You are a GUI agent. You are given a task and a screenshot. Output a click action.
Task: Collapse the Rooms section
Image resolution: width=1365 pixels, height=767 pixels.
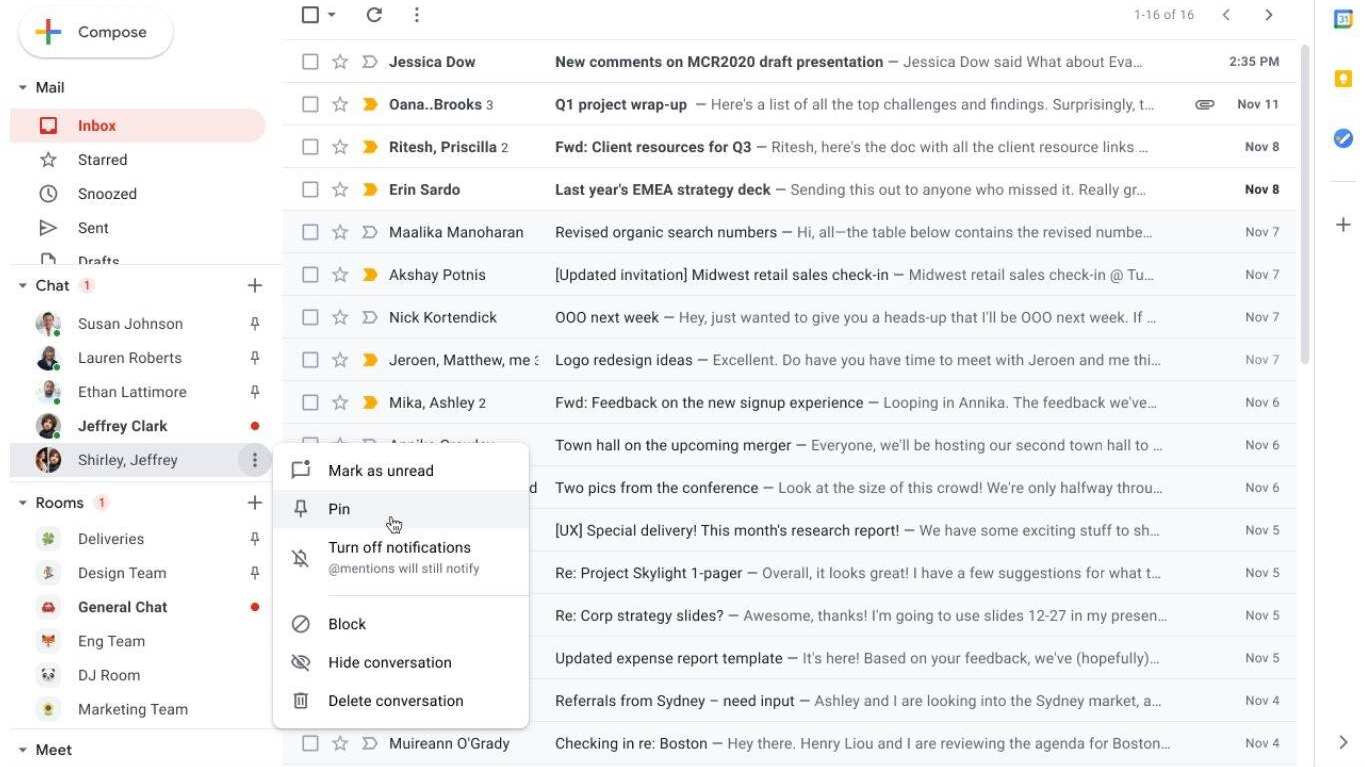click(23, 503)
